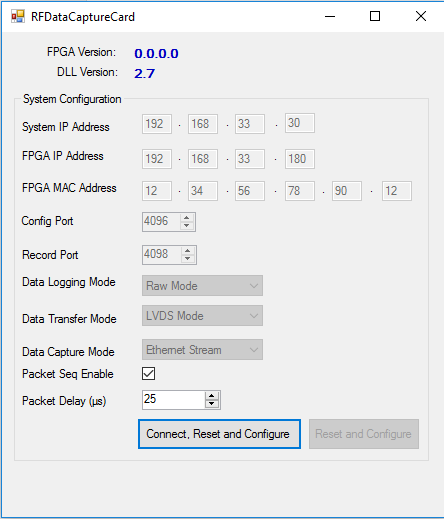
Task: Click FPGA IP Address last octet 180 field
Action: coord(300,159)
